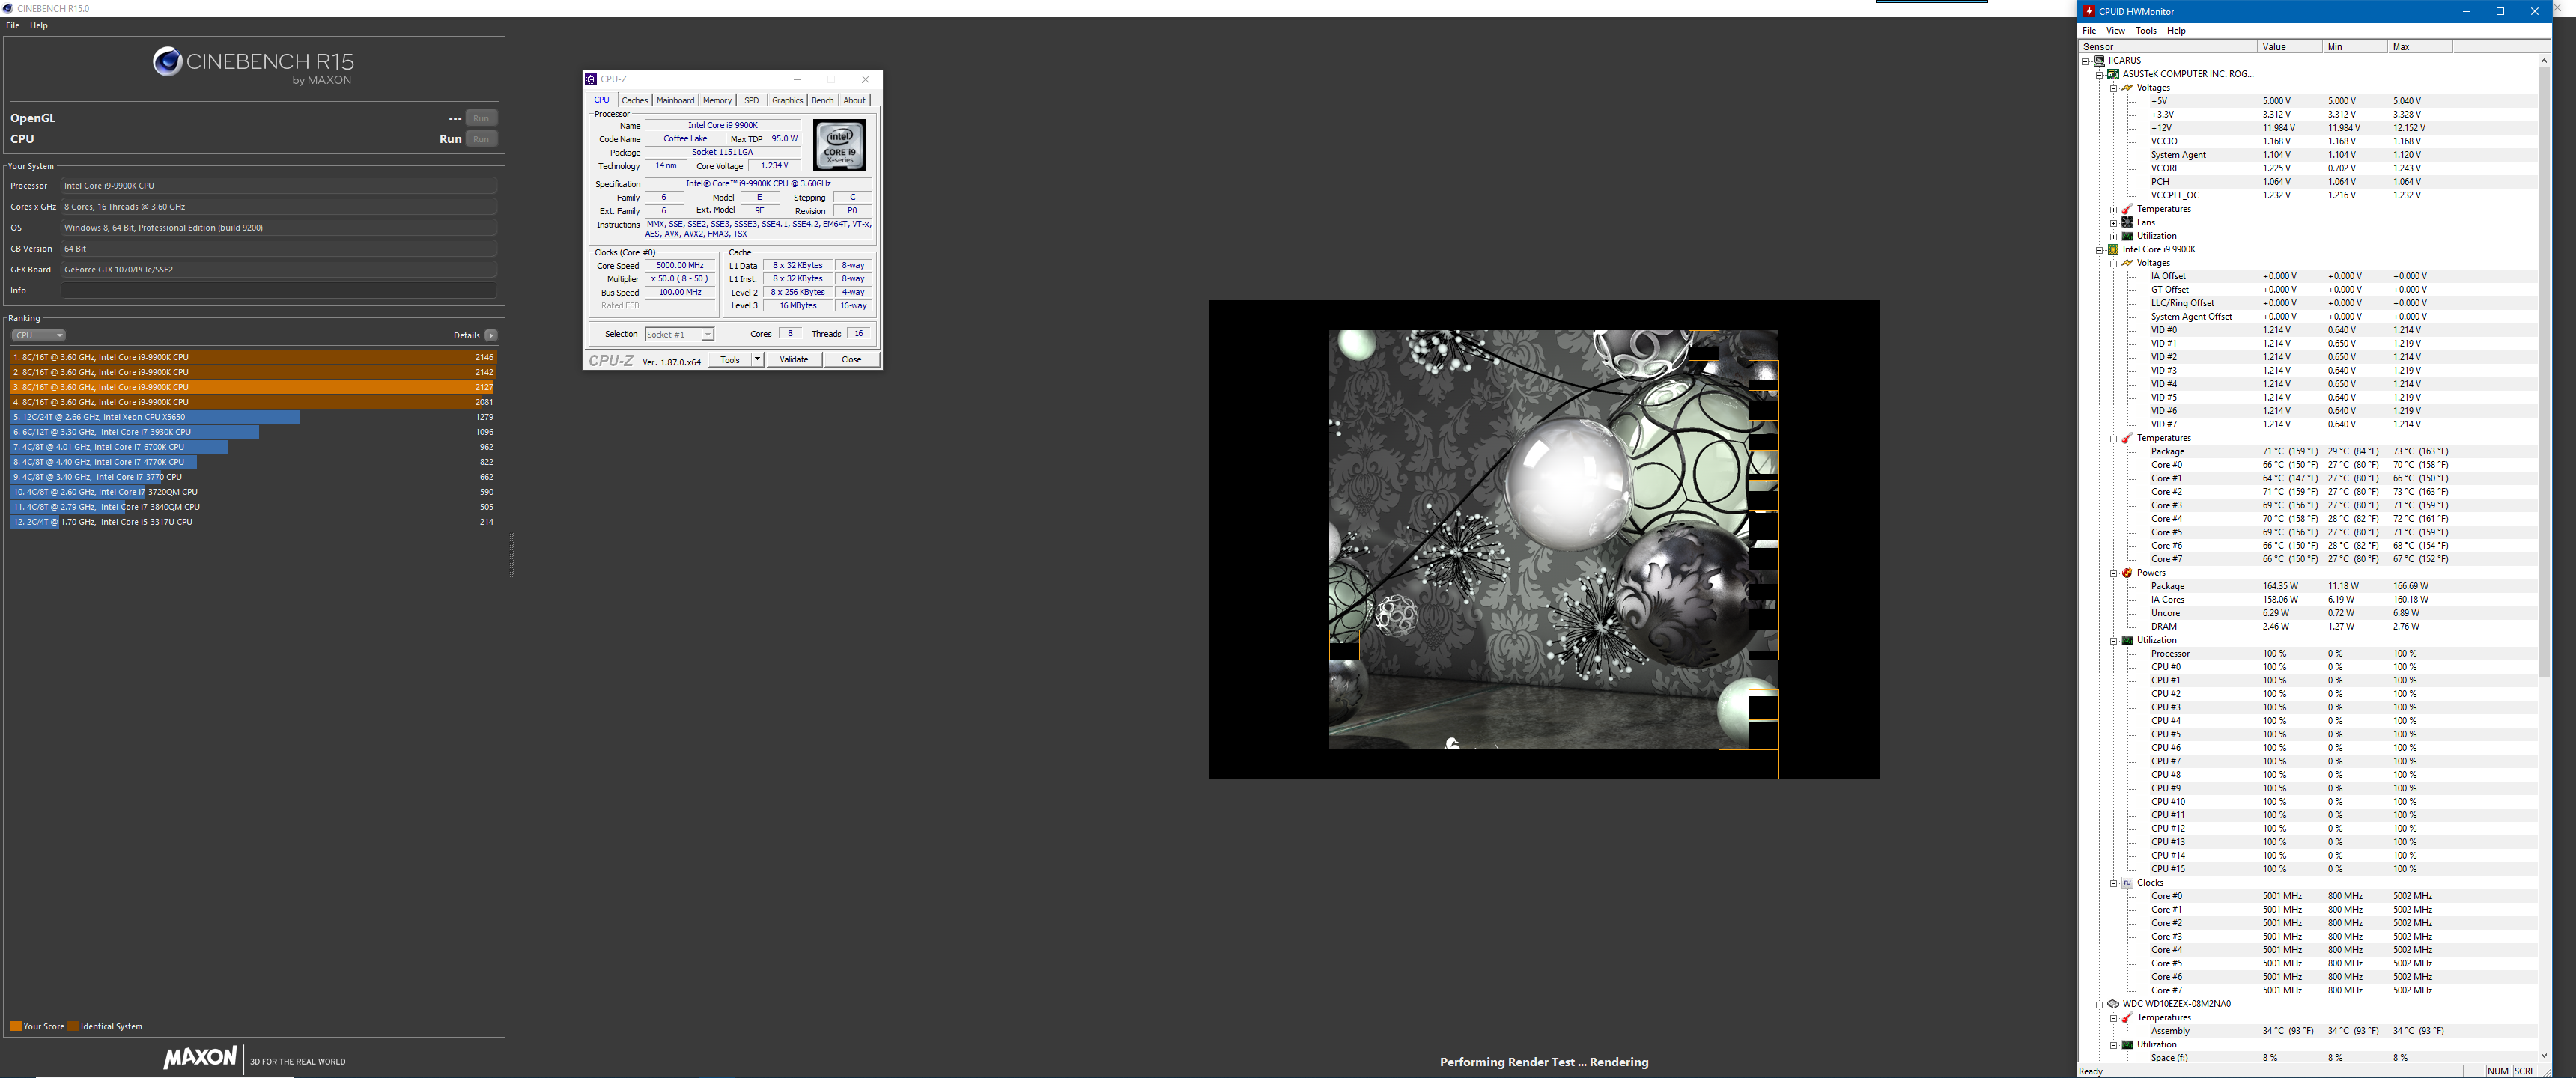The height and width of the screenshot is (1078, 2576).
Task: Click the orange Your Score legend swatch
Action: click(16, 1026)
